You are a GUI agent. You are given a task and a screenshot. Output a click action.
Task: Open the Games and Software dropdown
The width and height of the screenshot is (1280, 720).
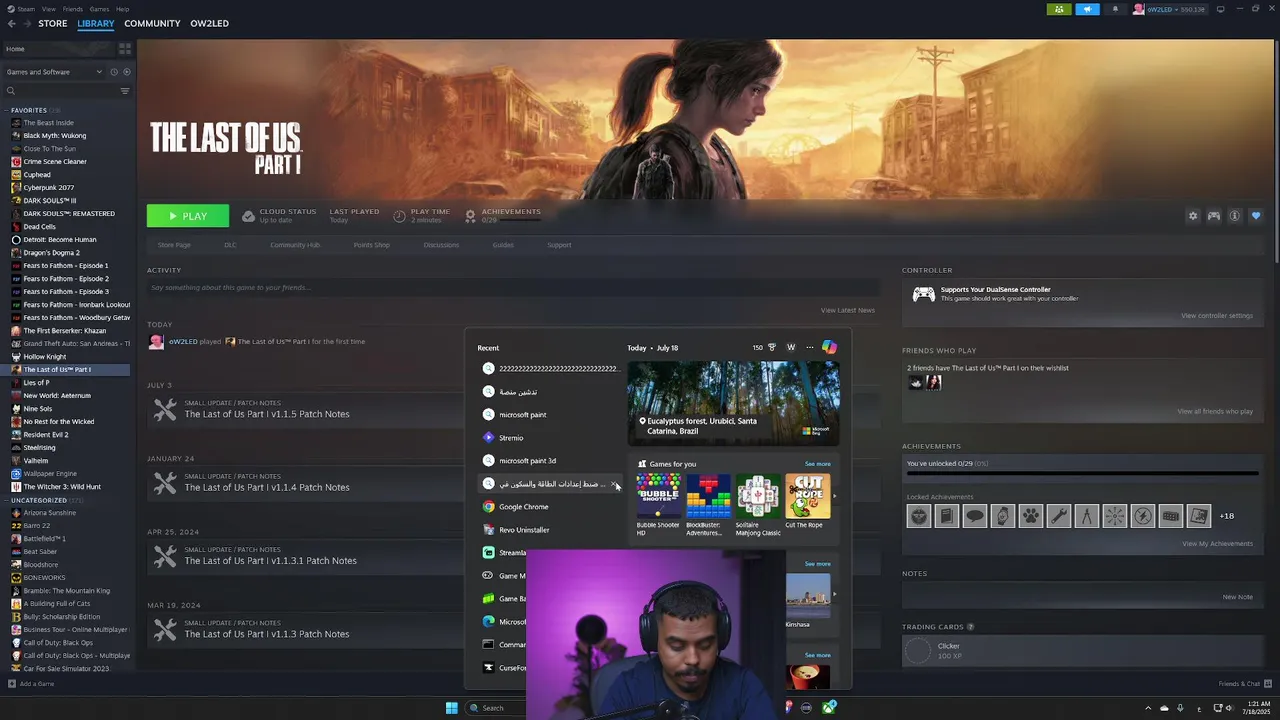point(54,72)
